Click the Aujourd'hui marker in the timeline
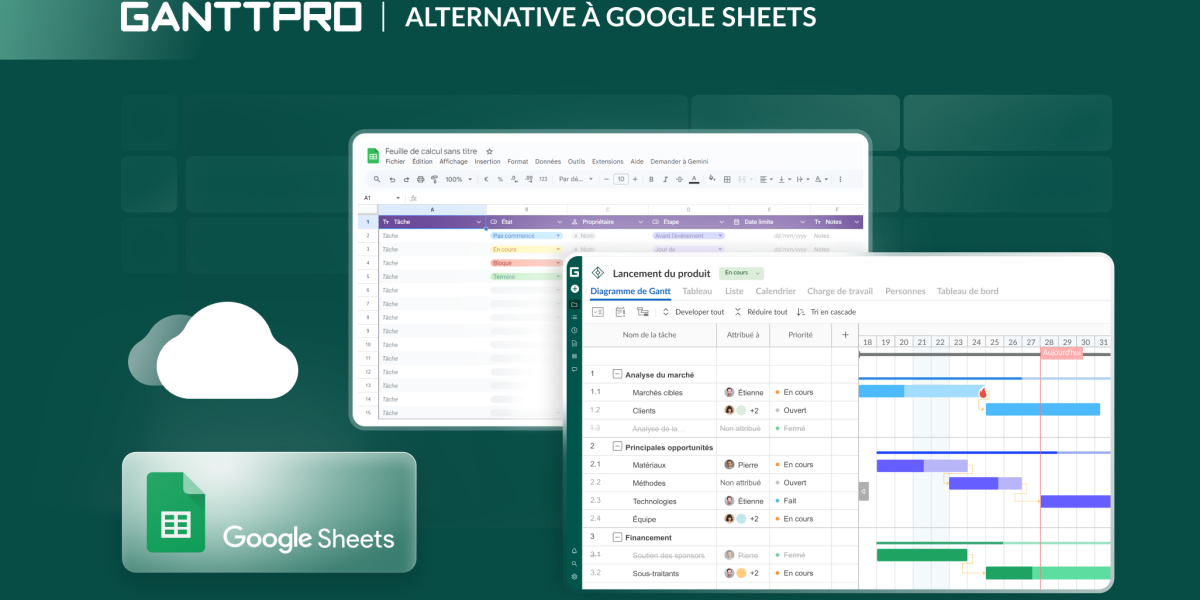1200x600 pixels. [x=1060, y=353]
